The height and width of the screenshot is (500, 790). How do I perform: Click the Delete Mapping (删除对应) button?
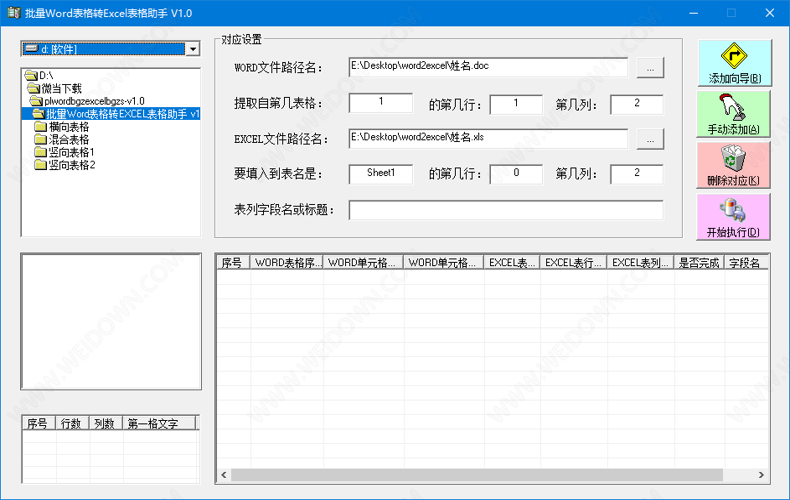click(734, 165)
